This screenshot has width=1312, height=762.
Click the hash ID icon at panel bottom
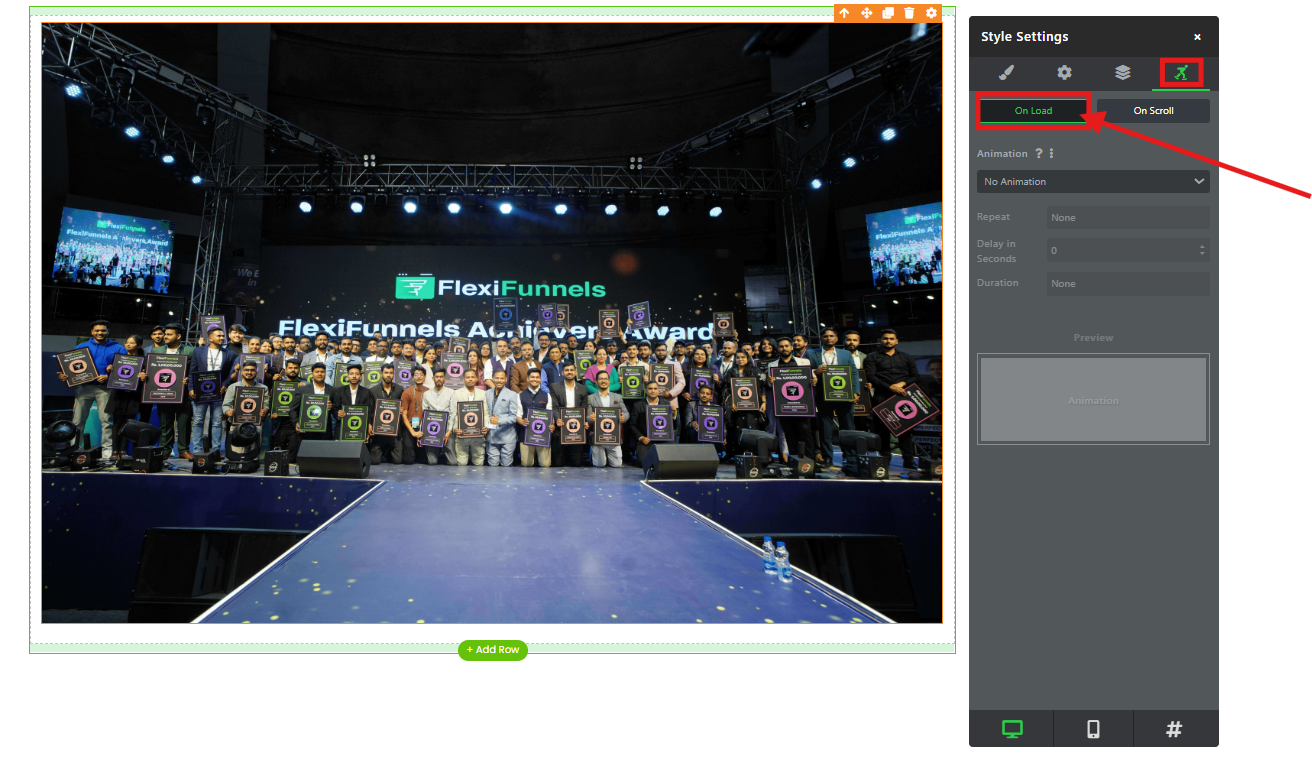pyautogui.click(x=1175, y=729)
